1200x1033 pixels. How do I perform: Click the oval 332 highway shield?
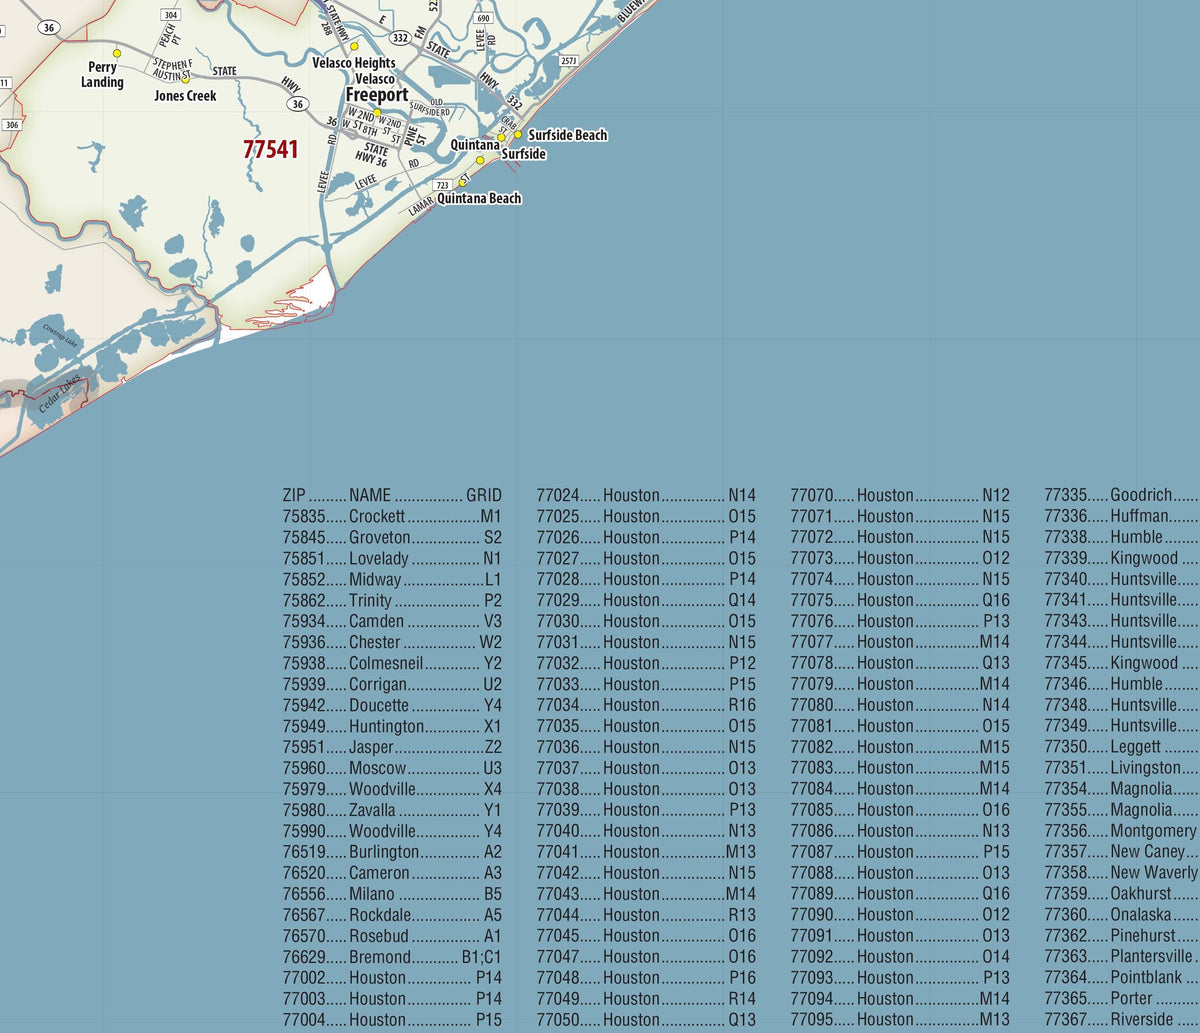pos(402,38)
